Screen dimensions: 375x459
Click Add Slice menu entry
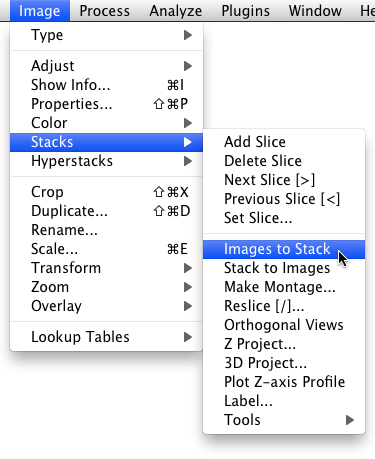(284, 142)
